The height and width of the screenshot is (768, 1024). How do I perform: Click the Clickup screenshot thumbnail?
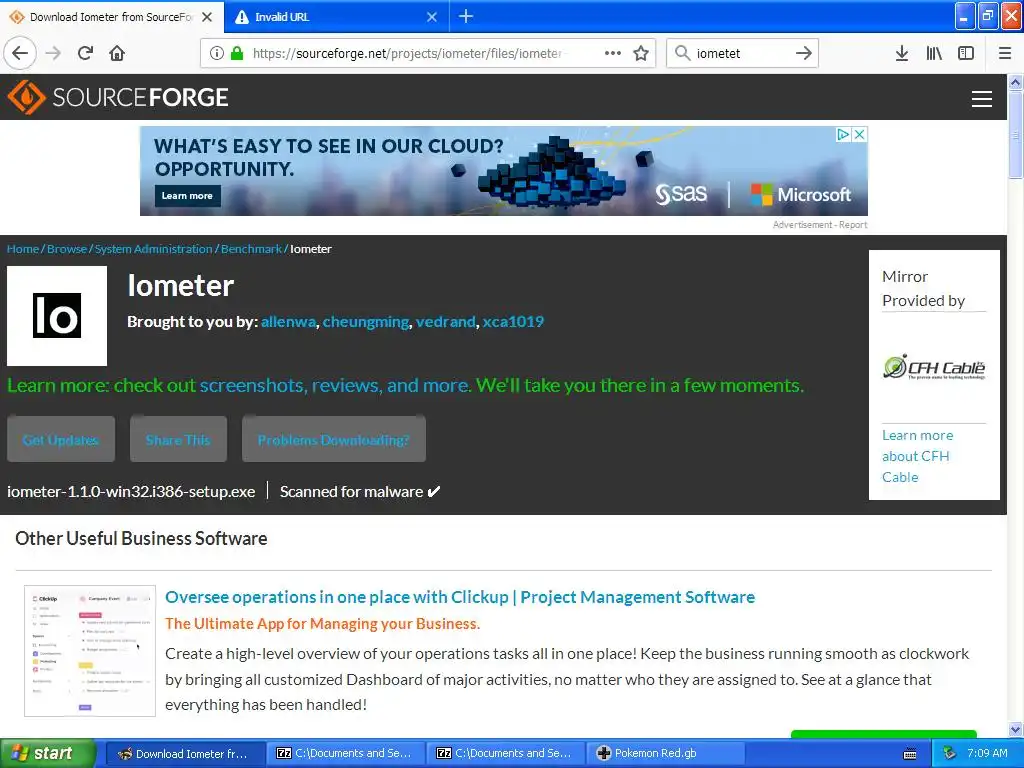90,650
